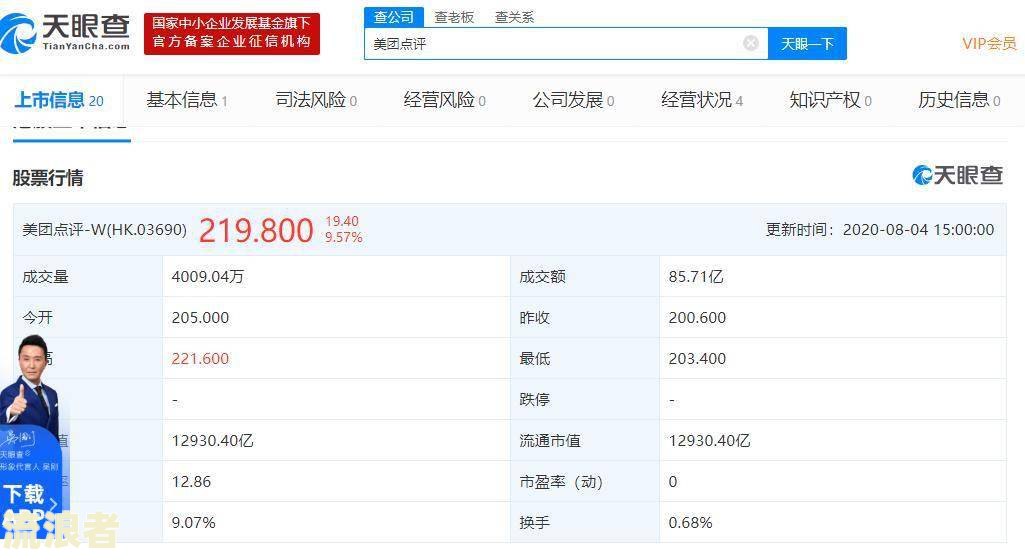This screenshot has width=1025, height=560.
Task: Open the 经营状况 tab
Action: click(702, 100)
